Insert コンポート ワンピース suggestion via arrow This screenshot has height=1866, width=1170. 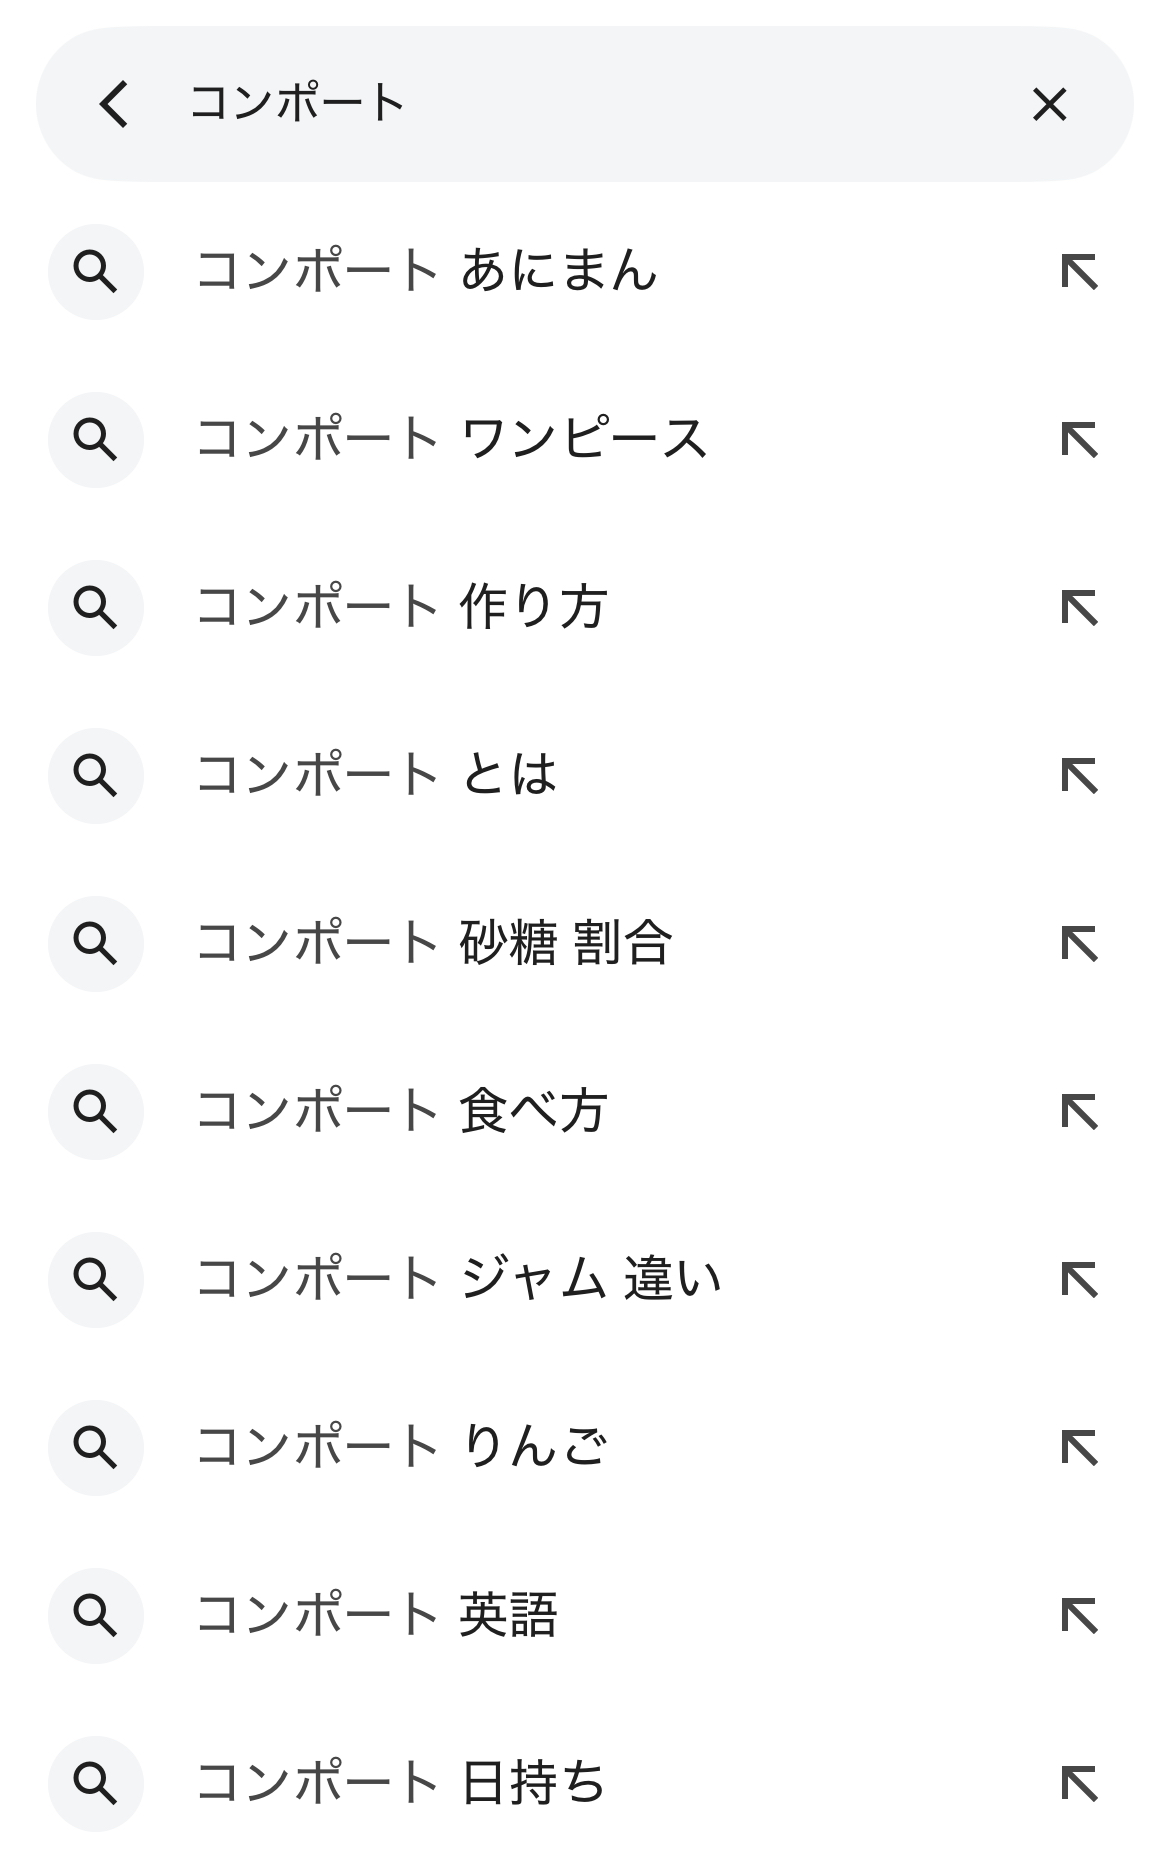[x=1079, y=440]
